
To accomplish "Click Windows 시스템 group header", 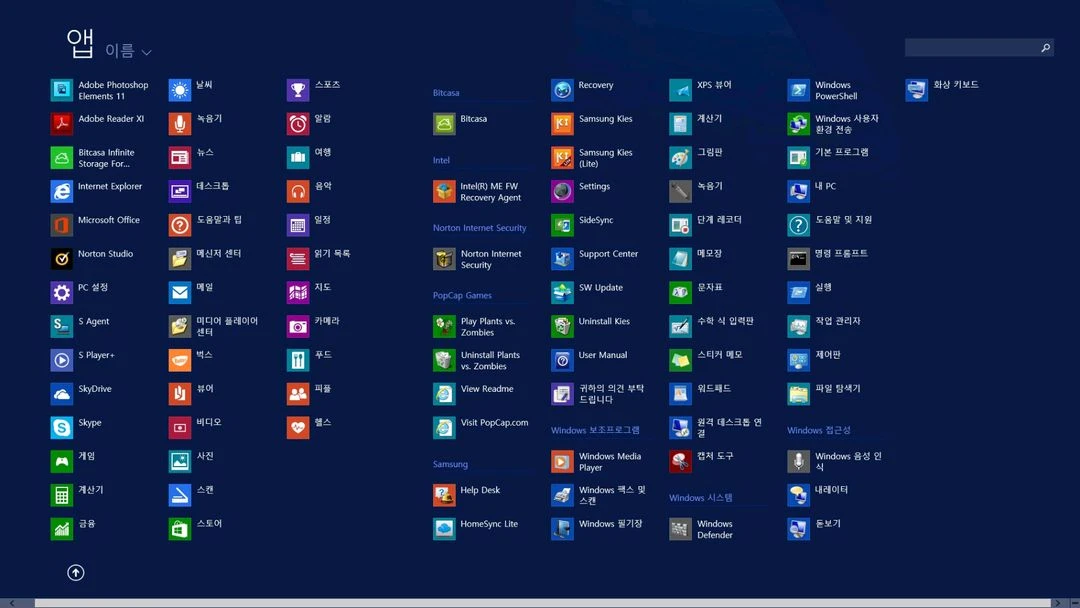I will click(700, 497).
